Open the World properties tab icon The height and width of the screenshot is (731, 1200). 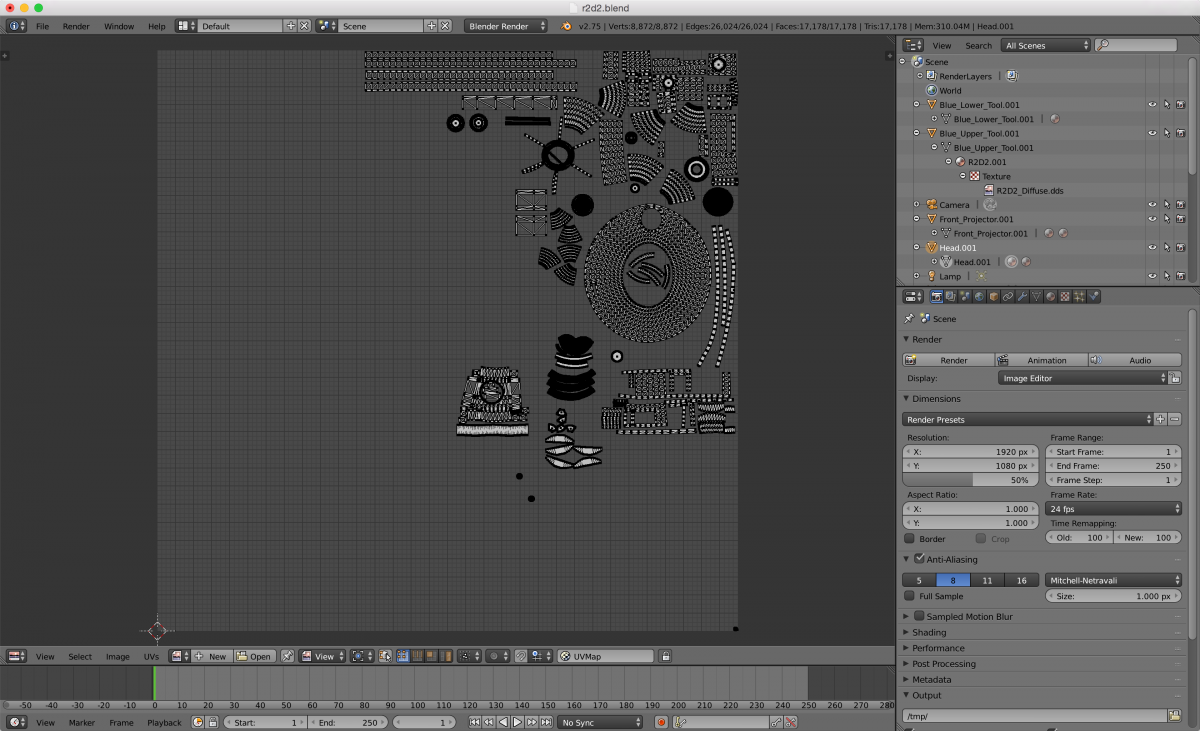[x=979, y=296]
